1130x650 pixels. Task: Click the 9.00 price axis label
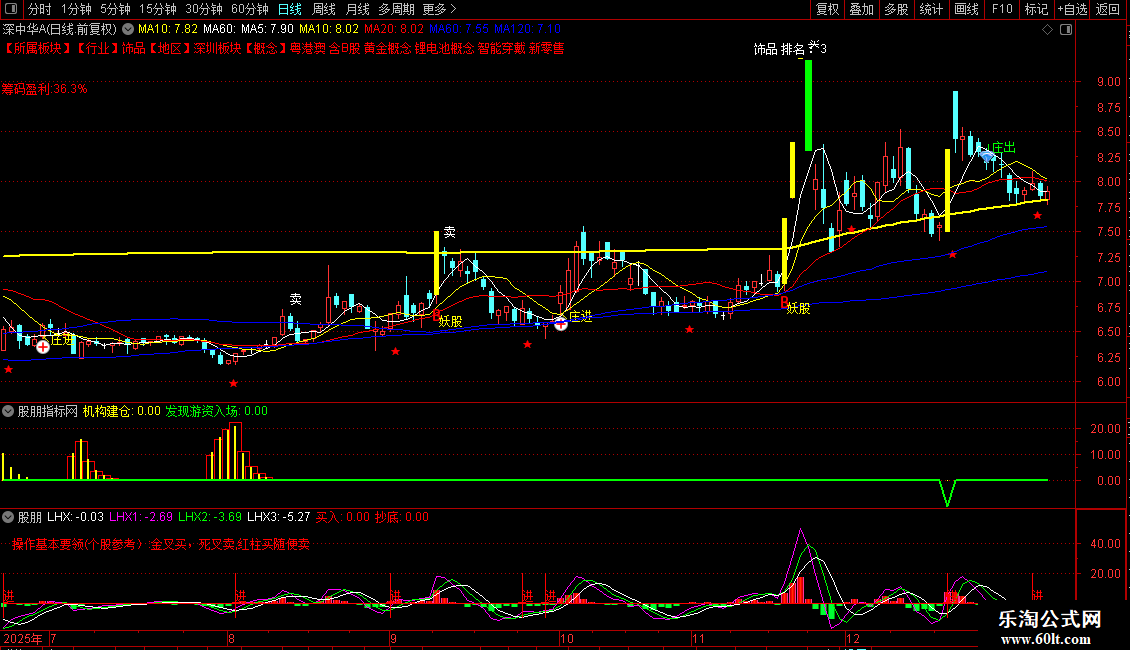click(1108, 82)
